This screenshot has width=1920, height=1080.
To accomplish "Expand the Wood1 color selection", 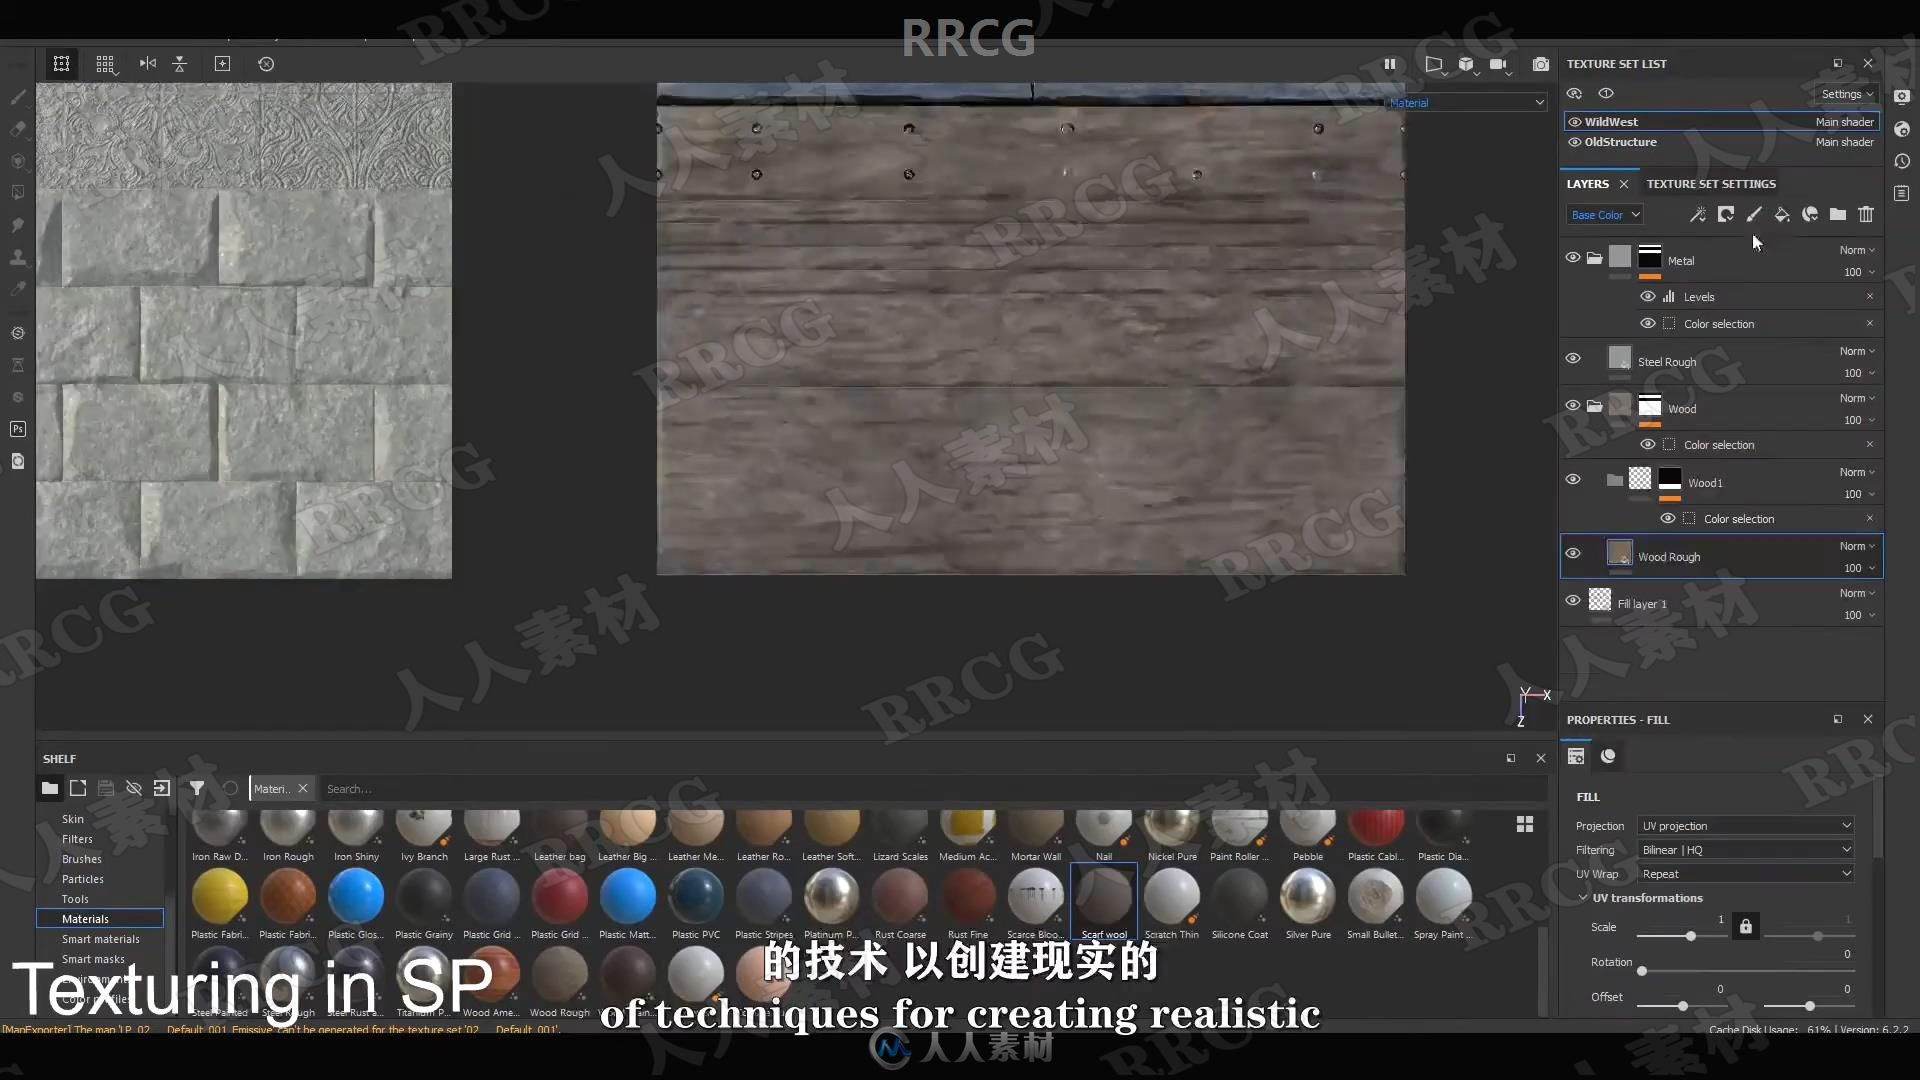I will click(x=1739, y=517).
